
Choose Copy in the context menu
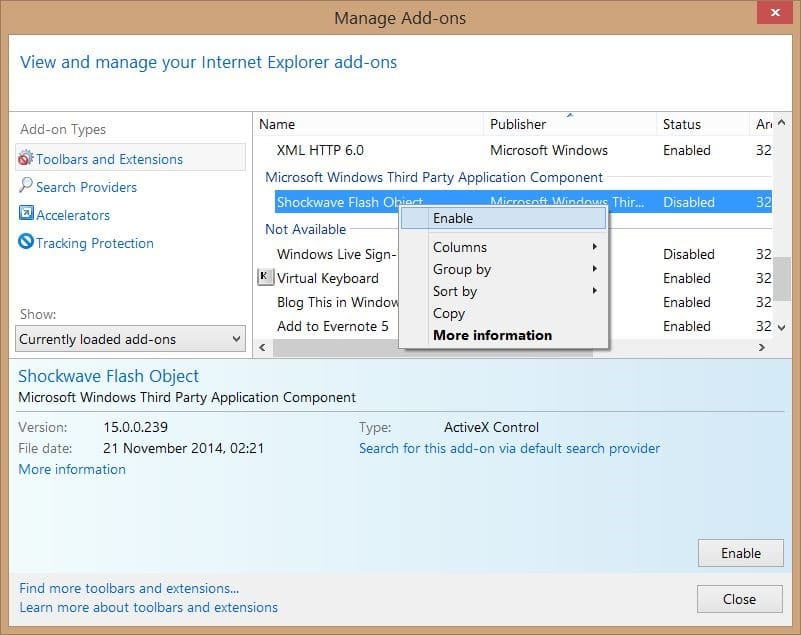(x=503, y=313)
